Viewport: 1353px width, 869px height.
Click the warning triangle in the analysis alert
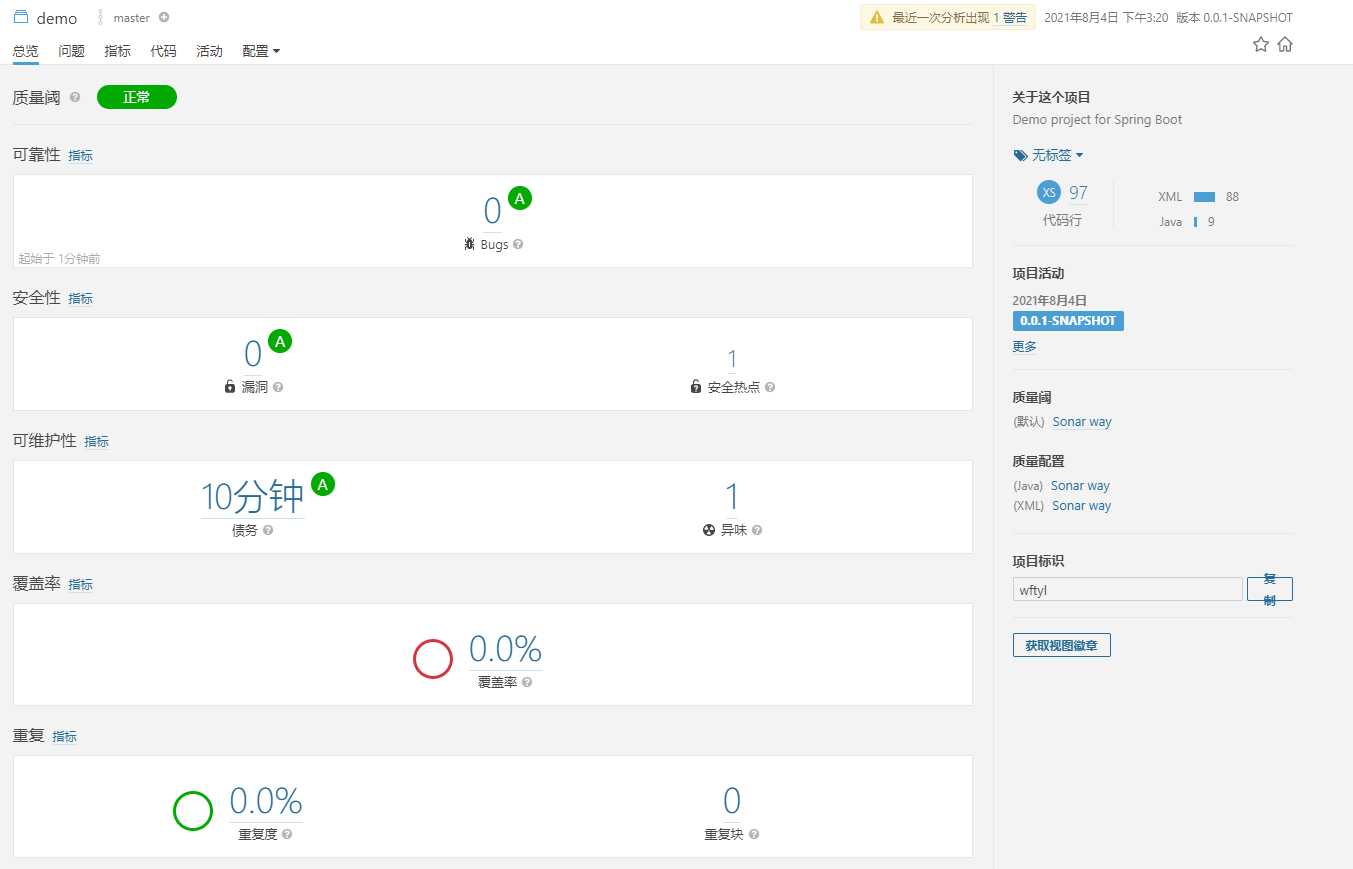tap(877, 17)
